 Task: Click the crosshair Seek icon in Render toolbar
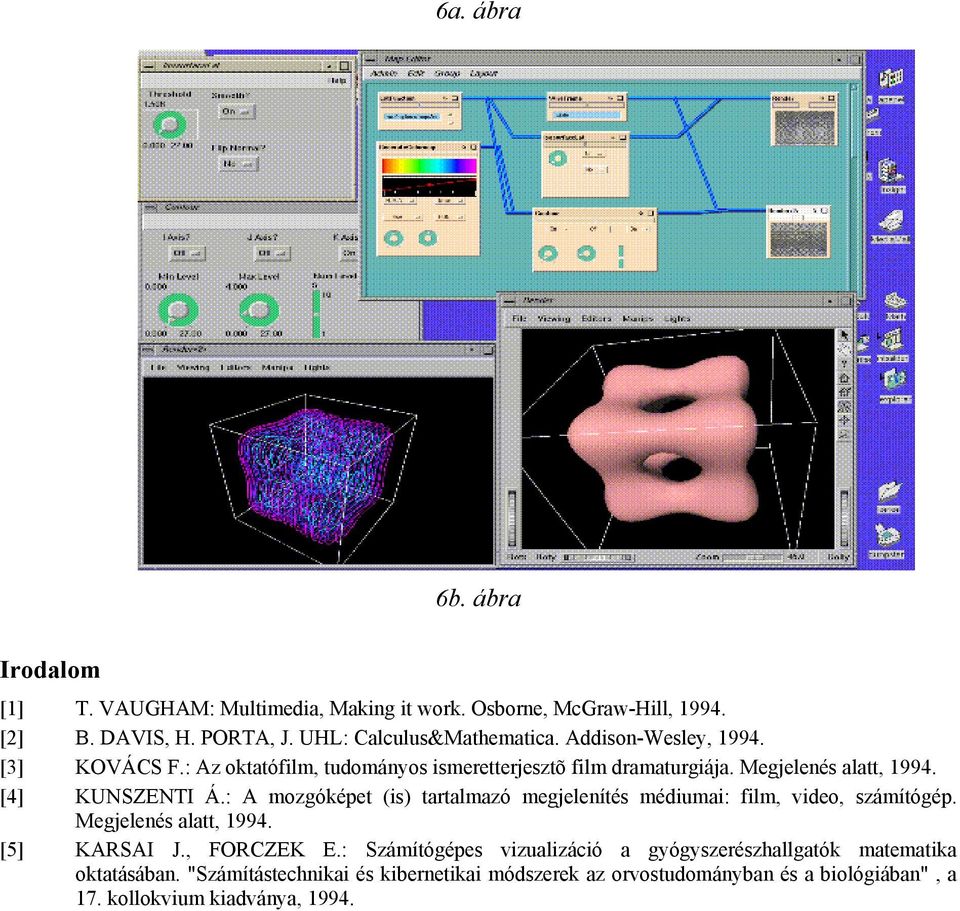(x=844, y=420)
